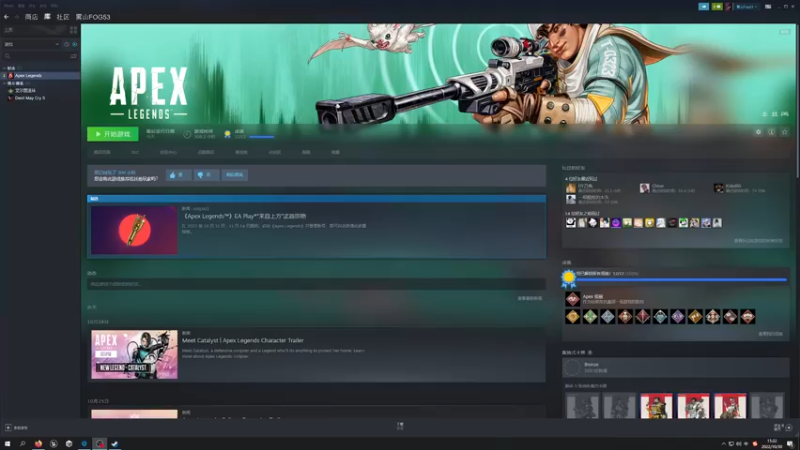This screenshot has width=800, height=450.
Task: Select the game listed above Devil May Cry 5
Action: [x=24, y=90]
